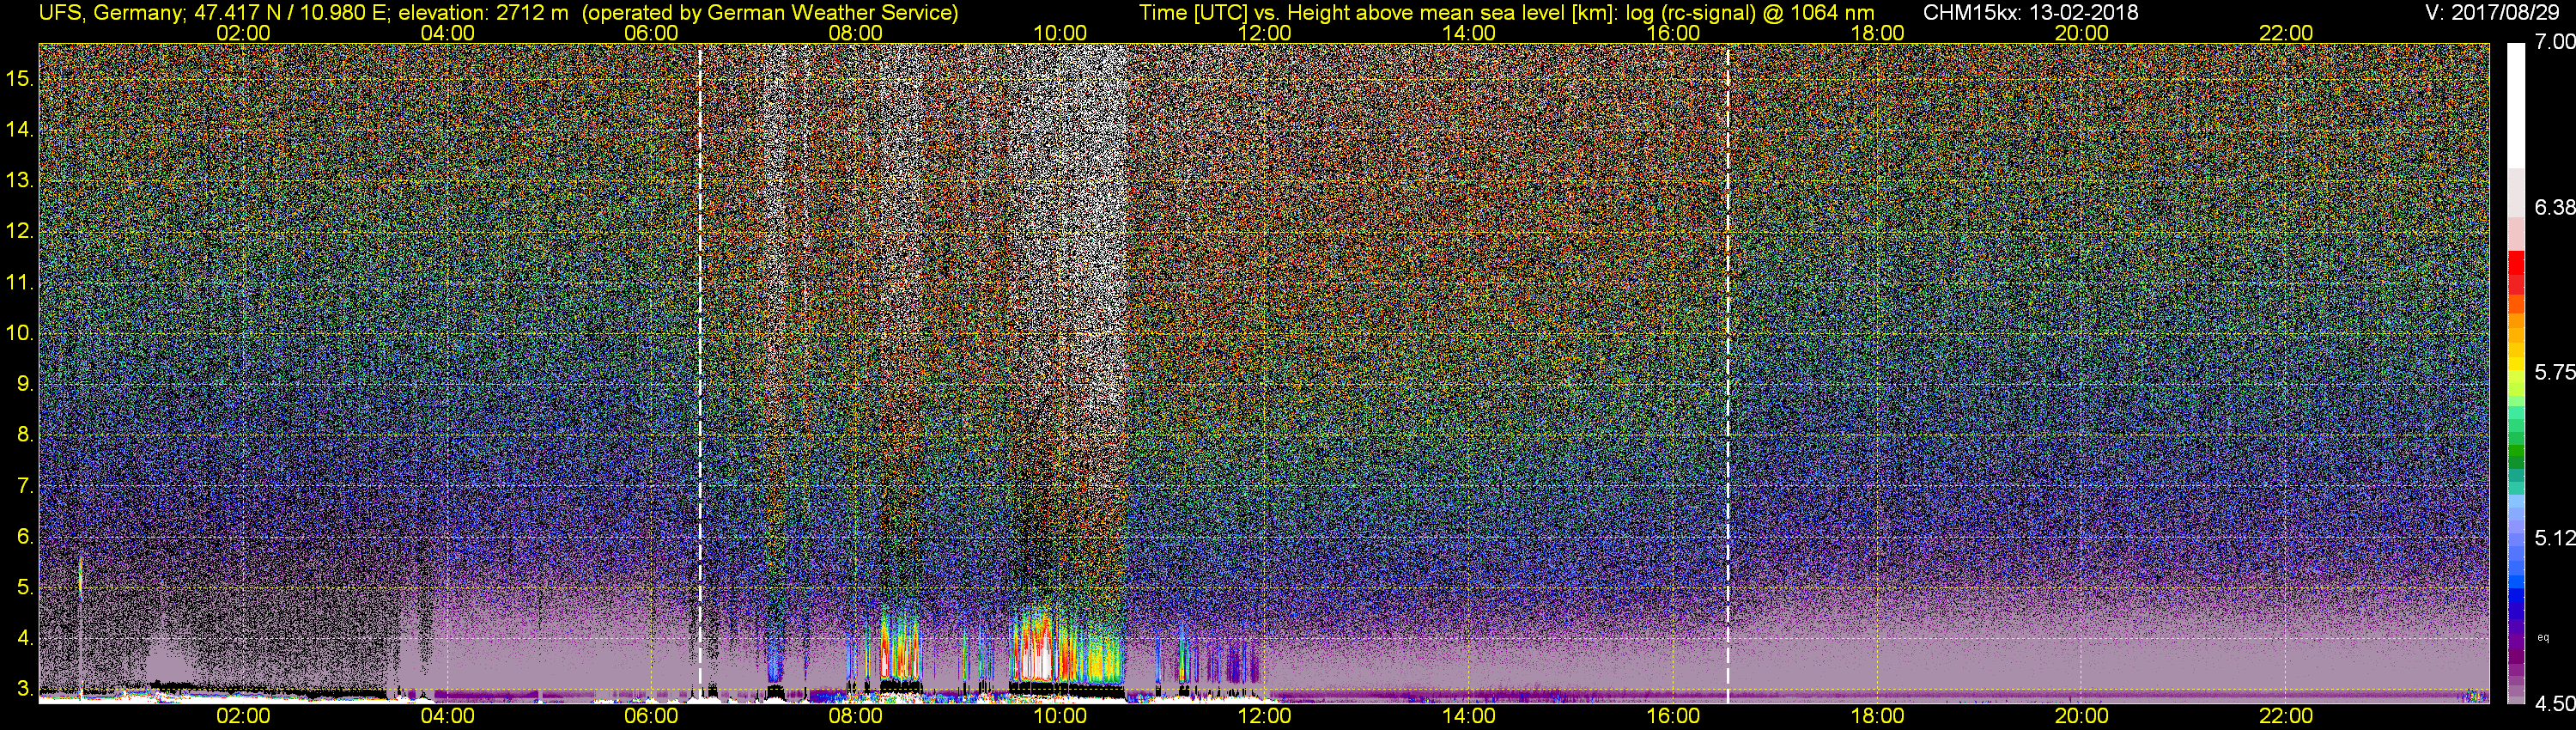
Task: Click the height axis label '3.'
Action: 25,689
